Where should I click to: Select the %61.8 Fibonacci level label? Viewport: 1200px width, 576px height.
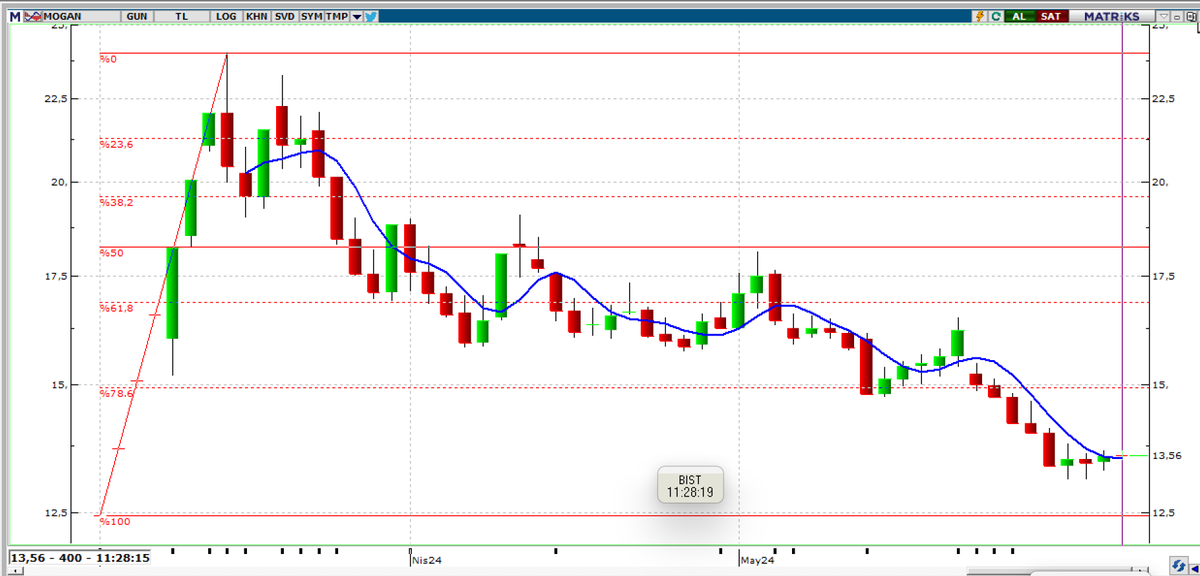pyautogui.click(x=117, y=308)
